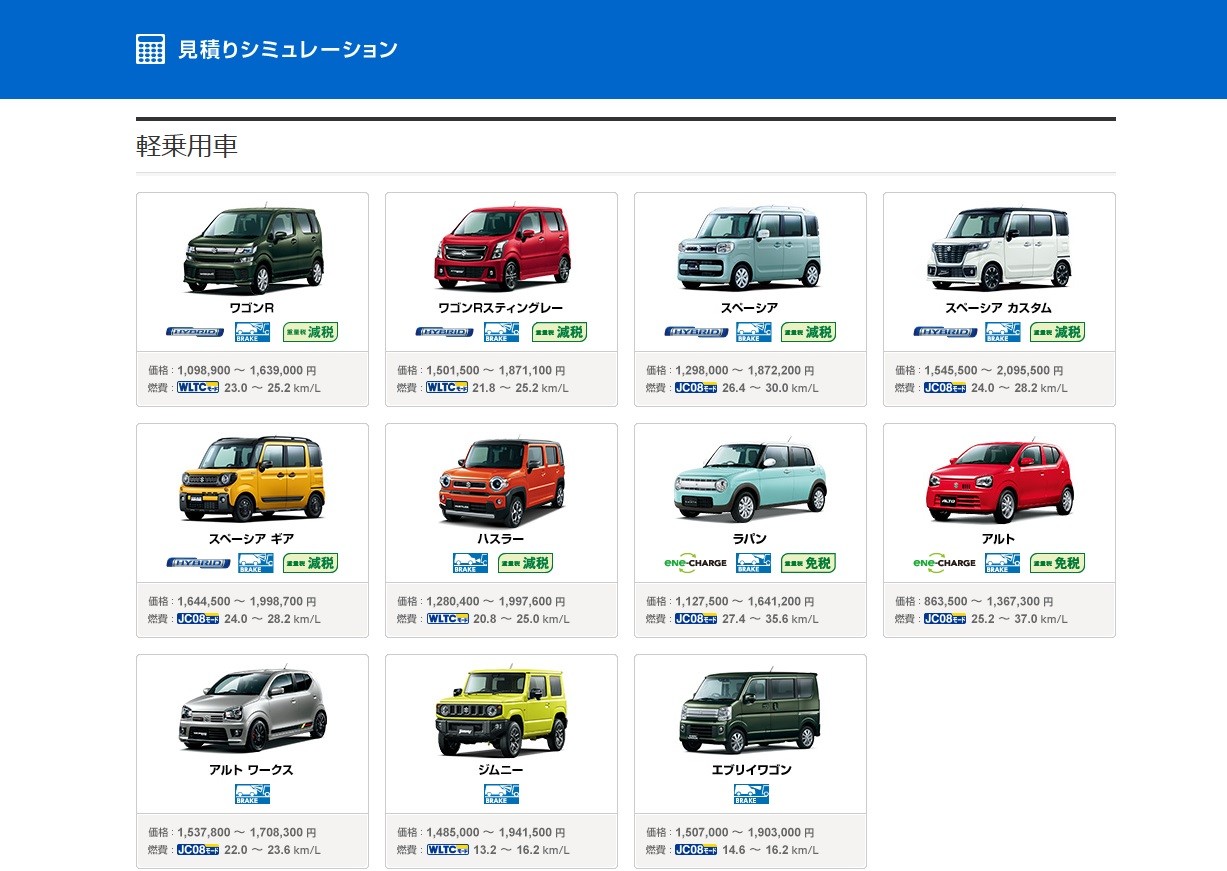The image size is (1227, 871).
Task: Select the red ワゴンRスティングレー car image
Action: click(502, 249)
